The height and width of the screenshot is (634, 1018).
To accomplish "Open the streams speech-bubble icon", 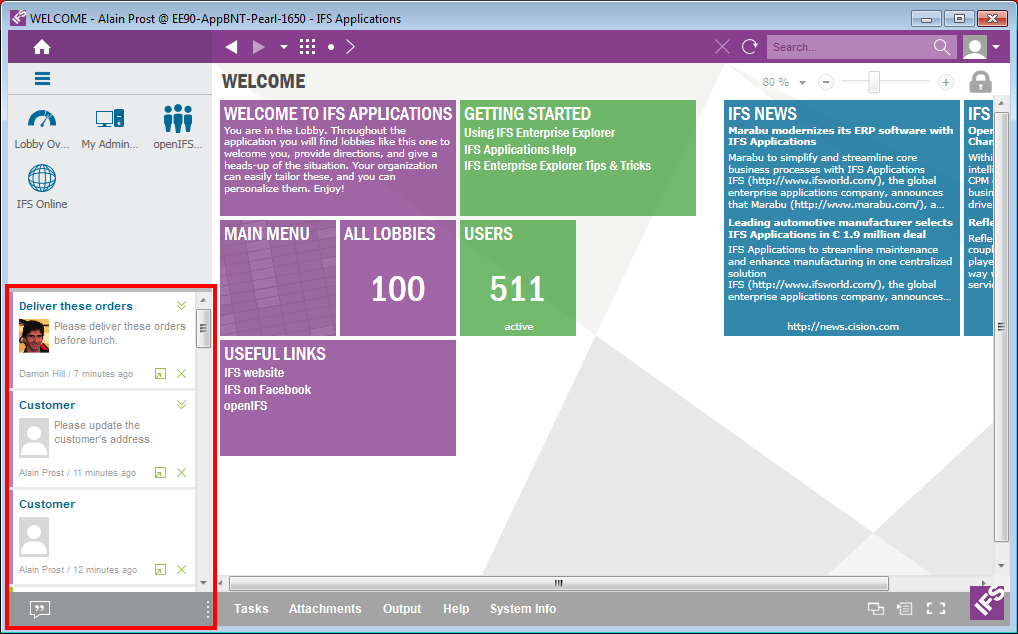I will point(40,609).
